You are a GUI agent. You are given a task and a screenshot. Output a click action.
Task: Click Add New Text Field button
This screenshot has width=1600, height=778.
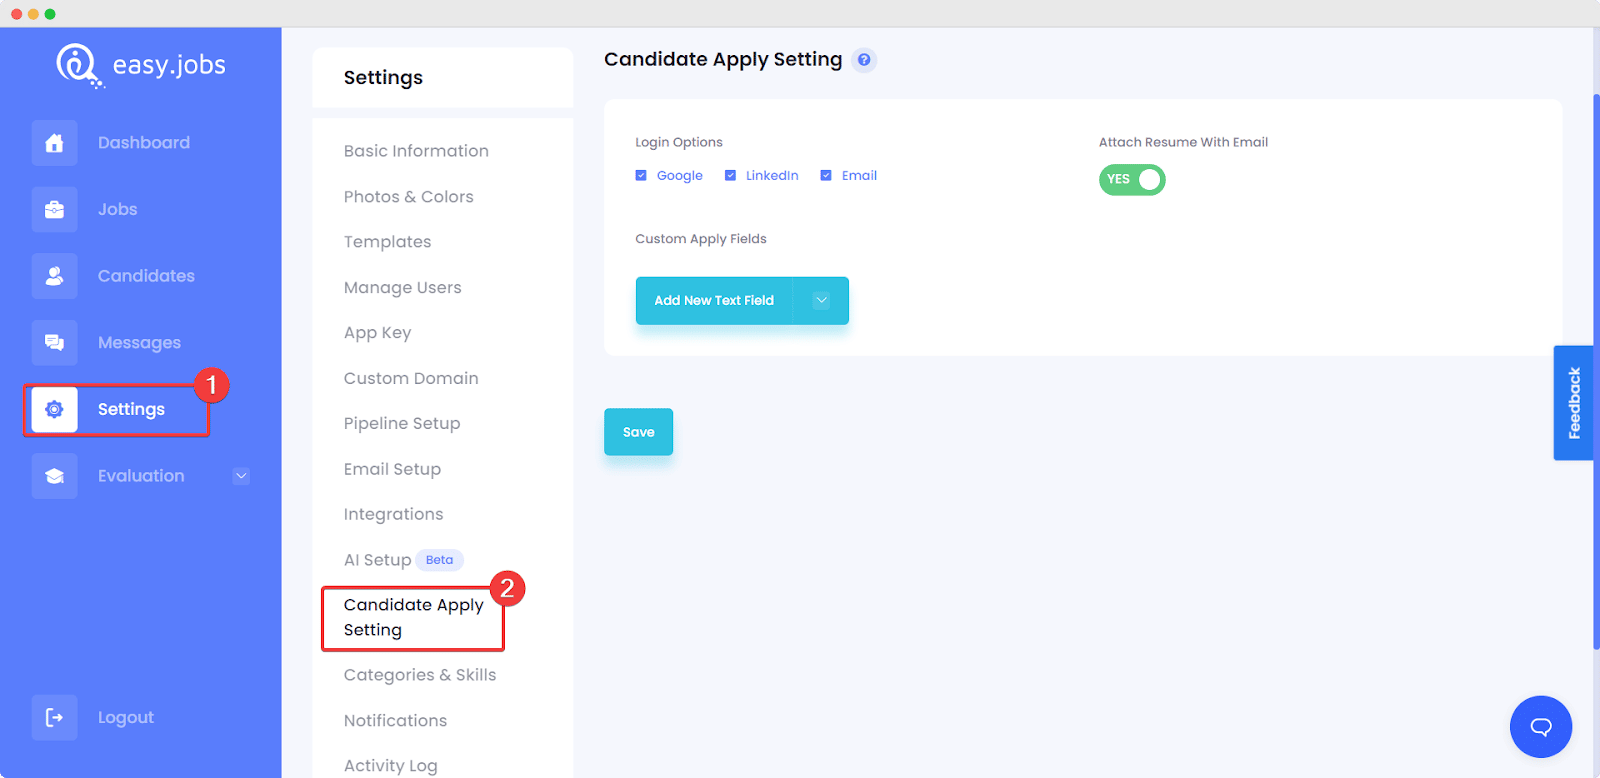pyautogui.click(x=714, y=301)
